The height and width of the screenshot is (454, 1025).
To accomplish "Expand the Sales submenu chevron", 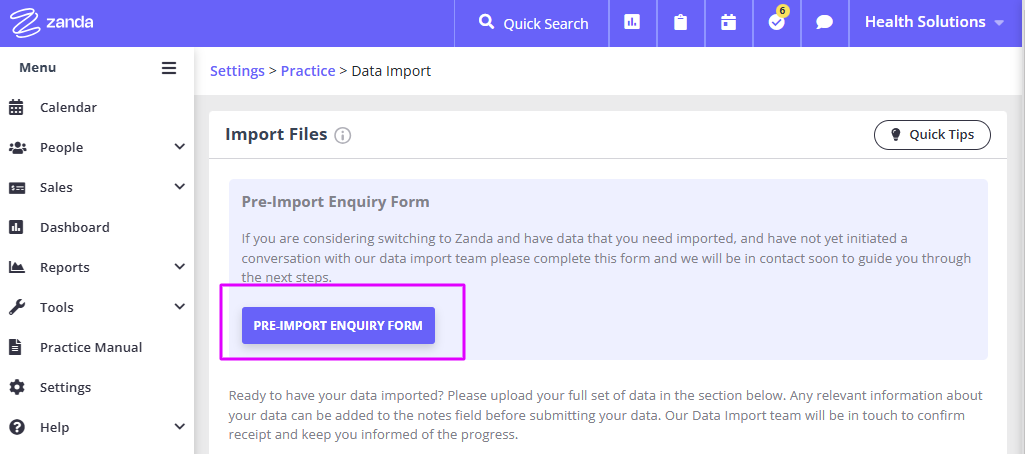I will (180, 187).
